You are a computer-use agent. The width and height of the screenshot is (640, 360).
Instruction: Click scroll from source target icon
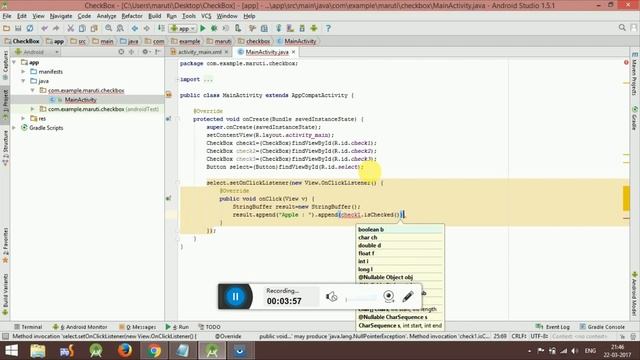[121, 52]
